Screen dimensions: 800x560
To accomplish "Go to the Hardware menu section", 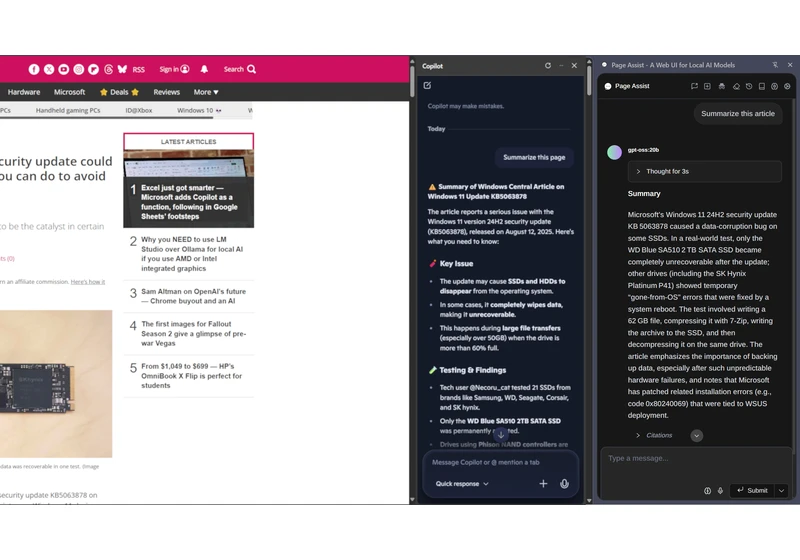I will pos(23,92).
